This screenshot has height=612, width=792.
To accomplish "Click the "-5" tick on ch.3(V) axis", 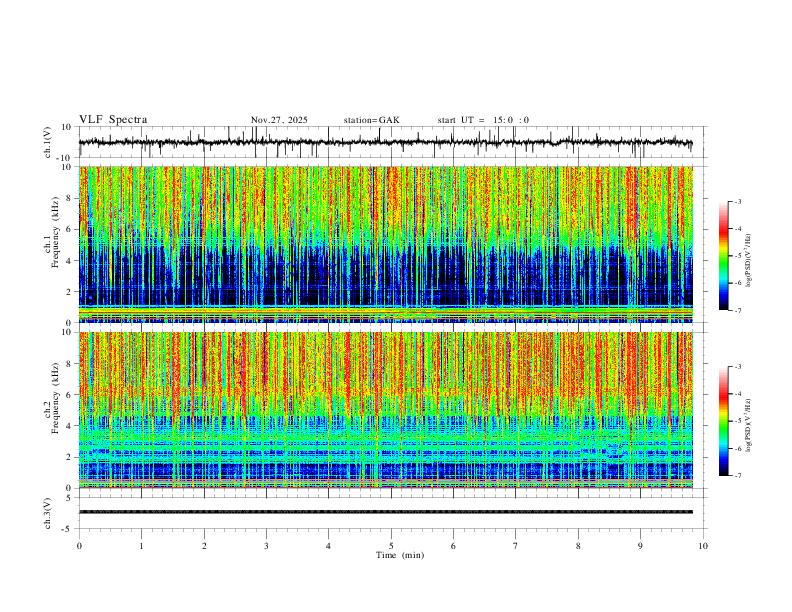I will 68,529.
